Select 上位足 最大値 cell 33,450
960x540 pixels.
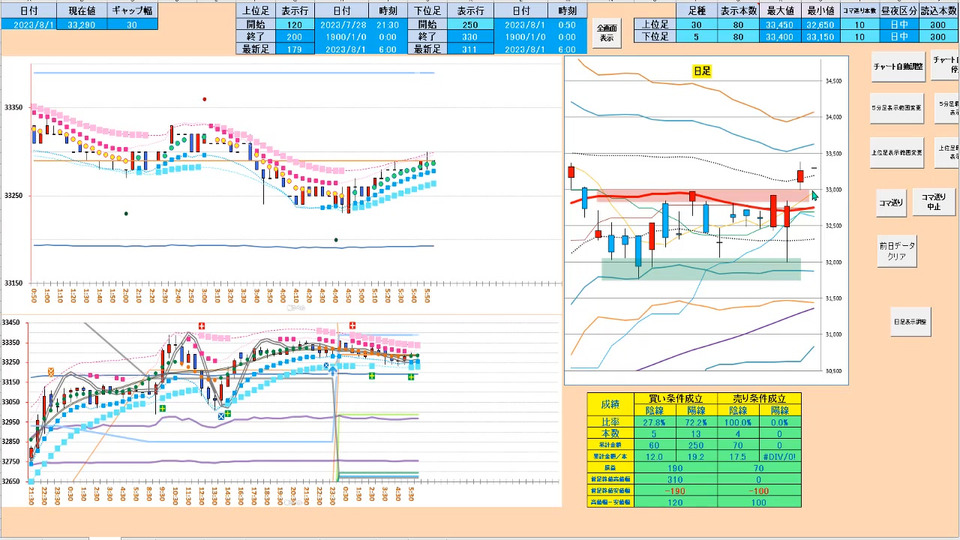[779, 25]
